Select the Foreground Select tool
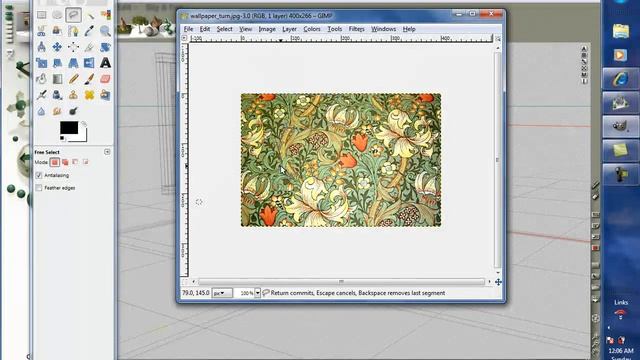Viewport: 640px width, 360px height. click(57, 31)
